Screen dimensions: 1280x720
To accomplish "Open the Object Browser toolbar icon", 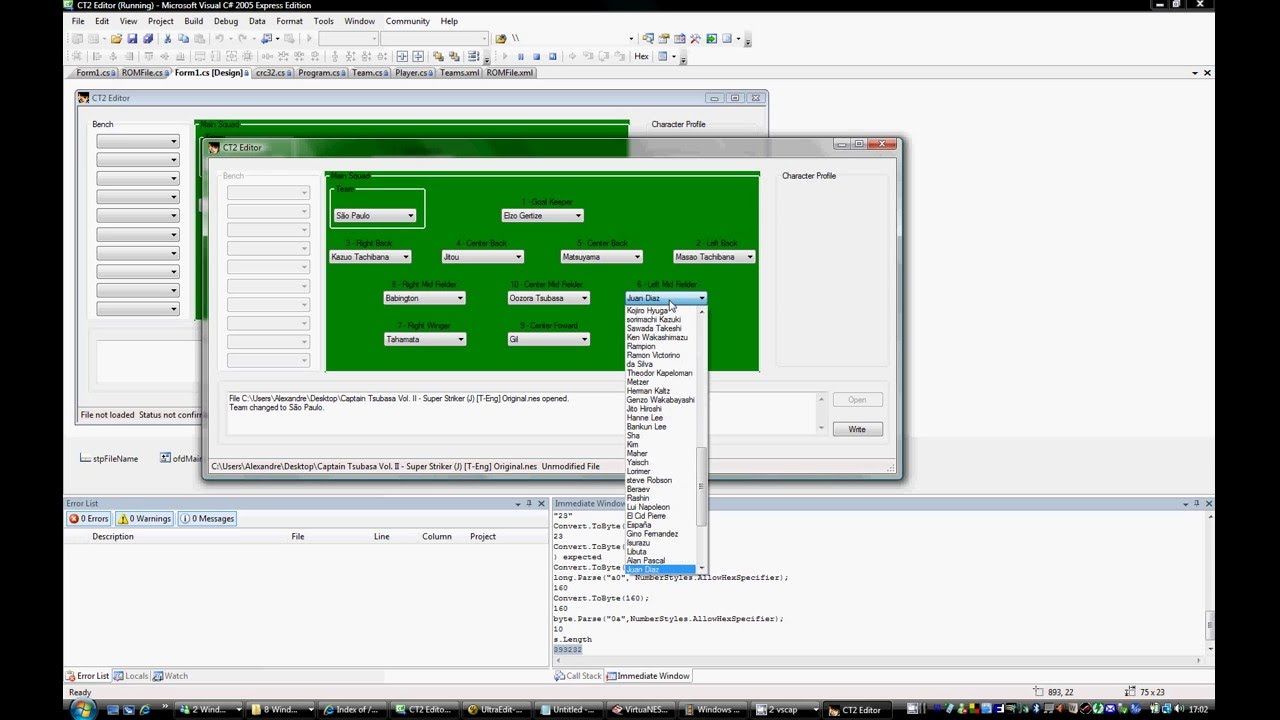I will point(679,39).
